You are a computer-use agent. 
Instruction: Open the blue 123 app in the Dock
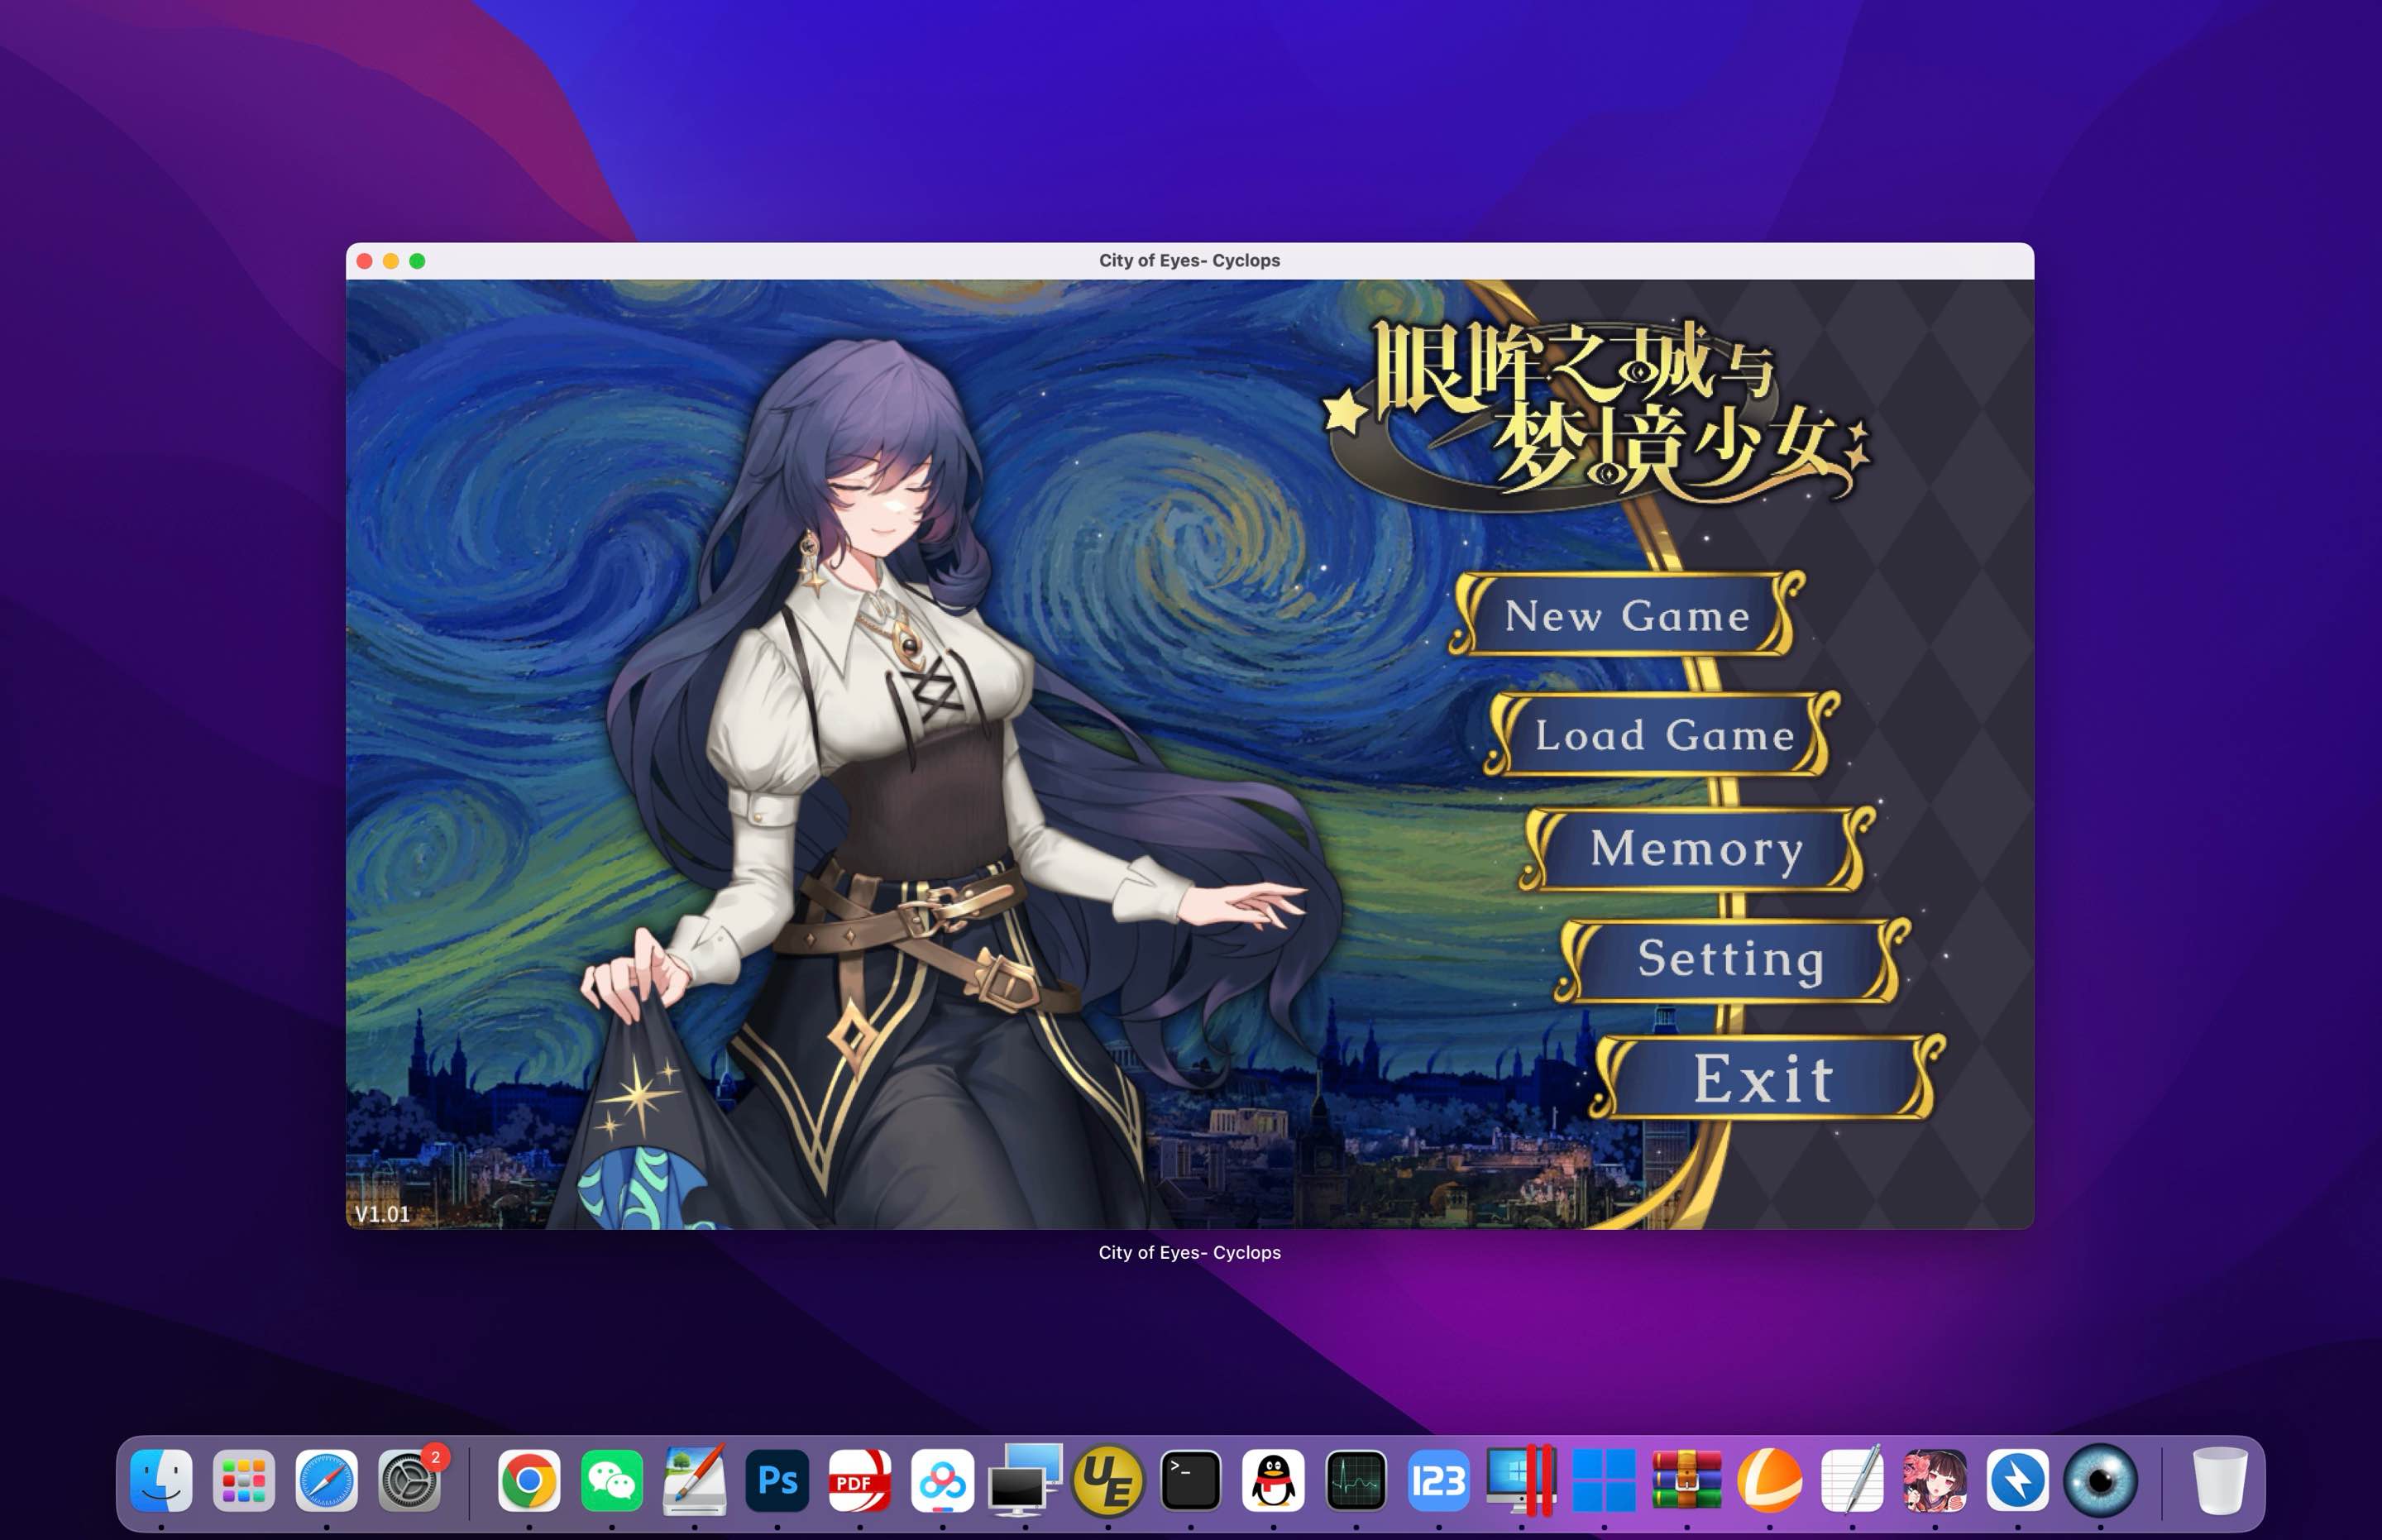1438,1480
